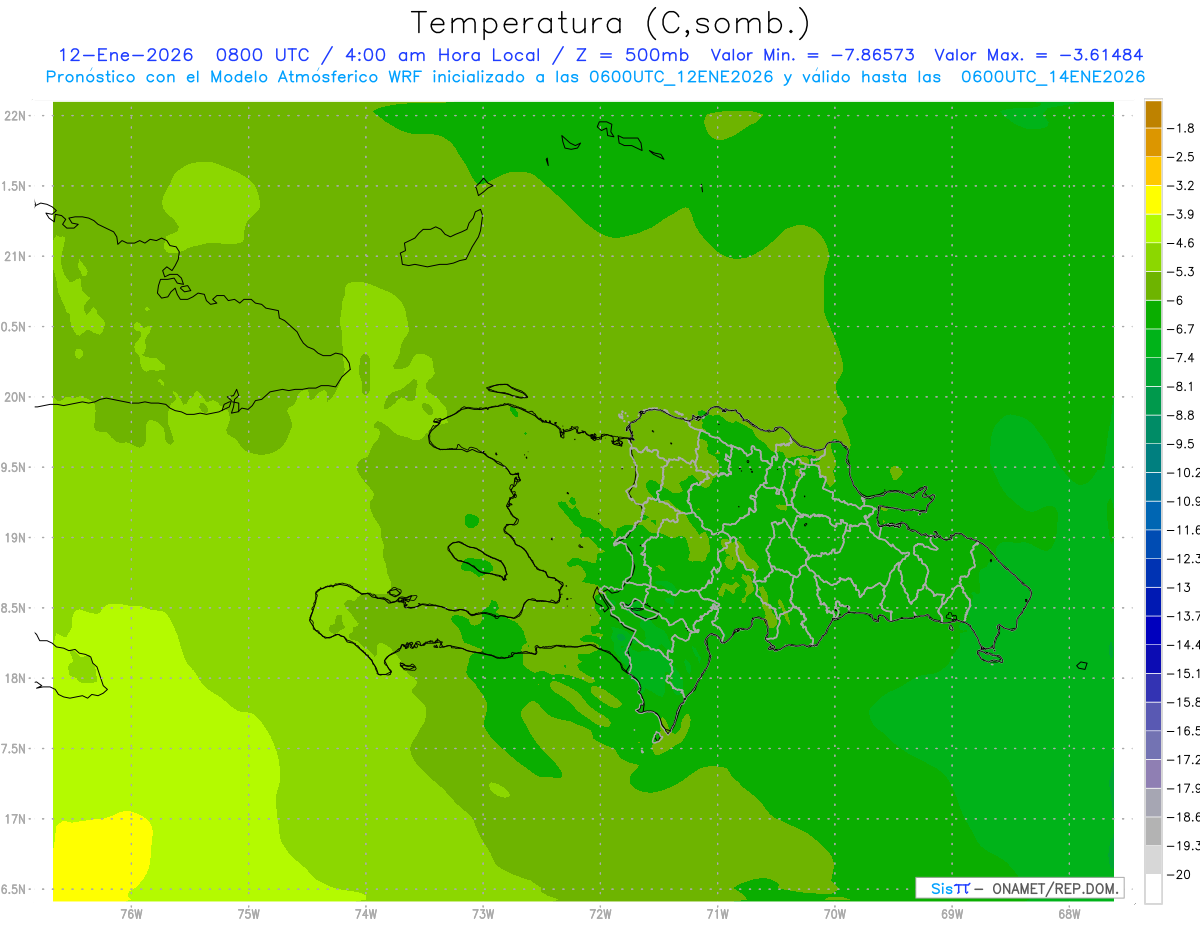Select the date text '12-Ene-2026'

coord(126,55)
